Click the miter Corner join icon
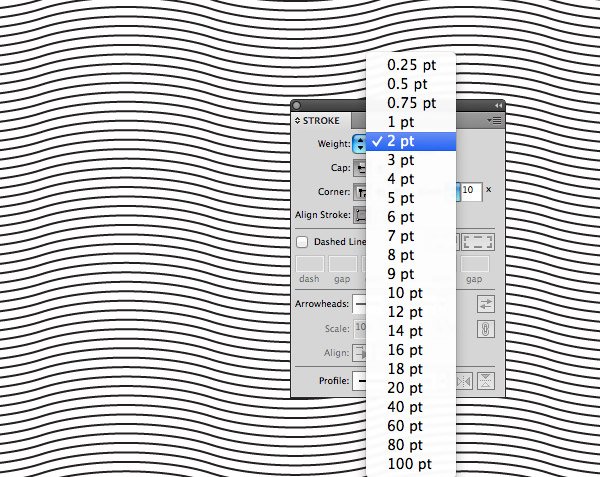Image resolution: width=600 pixels, height=477 pixels. 360,192
